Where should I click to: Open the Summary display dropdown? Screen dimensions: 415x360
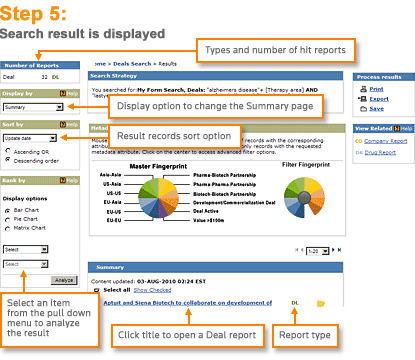point(33,107)
